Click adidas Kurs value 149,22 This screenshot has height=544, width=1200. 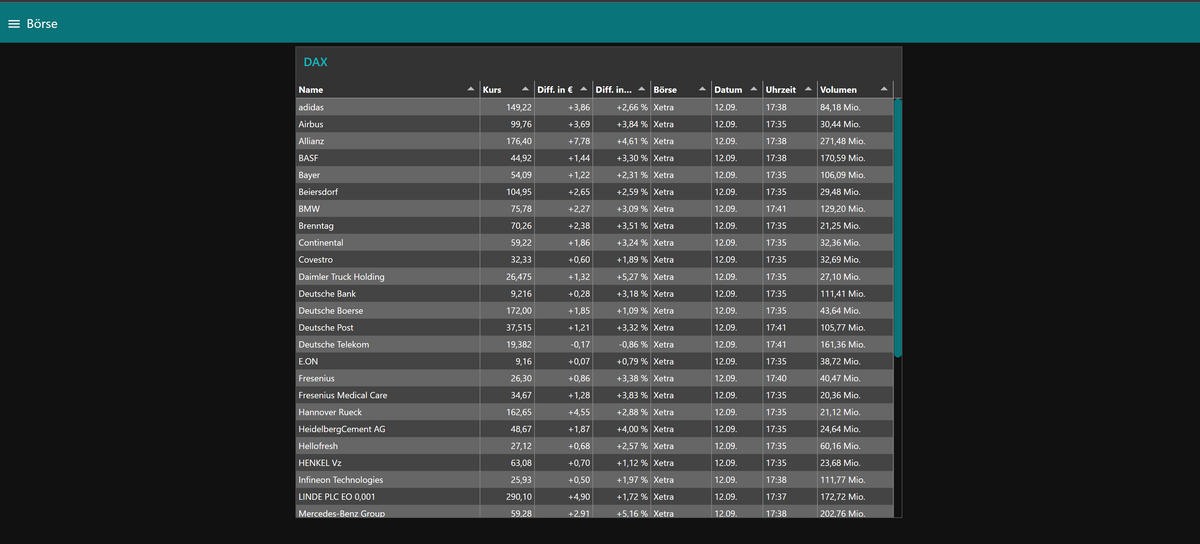tap(519, 107)
